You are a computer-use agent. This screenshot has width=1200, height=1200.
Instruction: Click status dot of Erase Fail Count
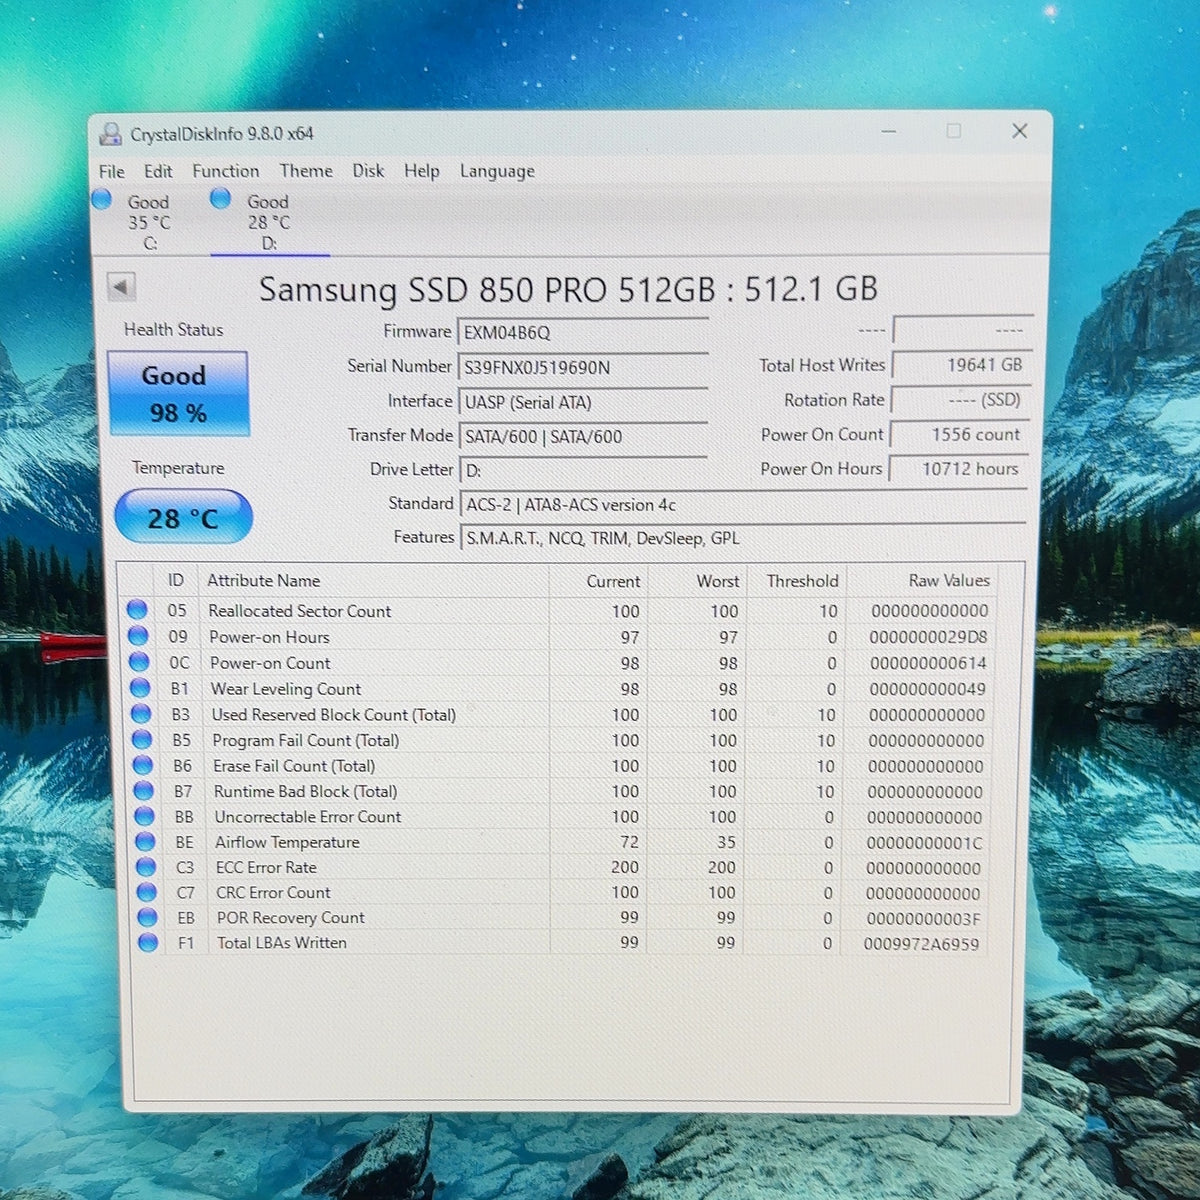click(143, 765)
